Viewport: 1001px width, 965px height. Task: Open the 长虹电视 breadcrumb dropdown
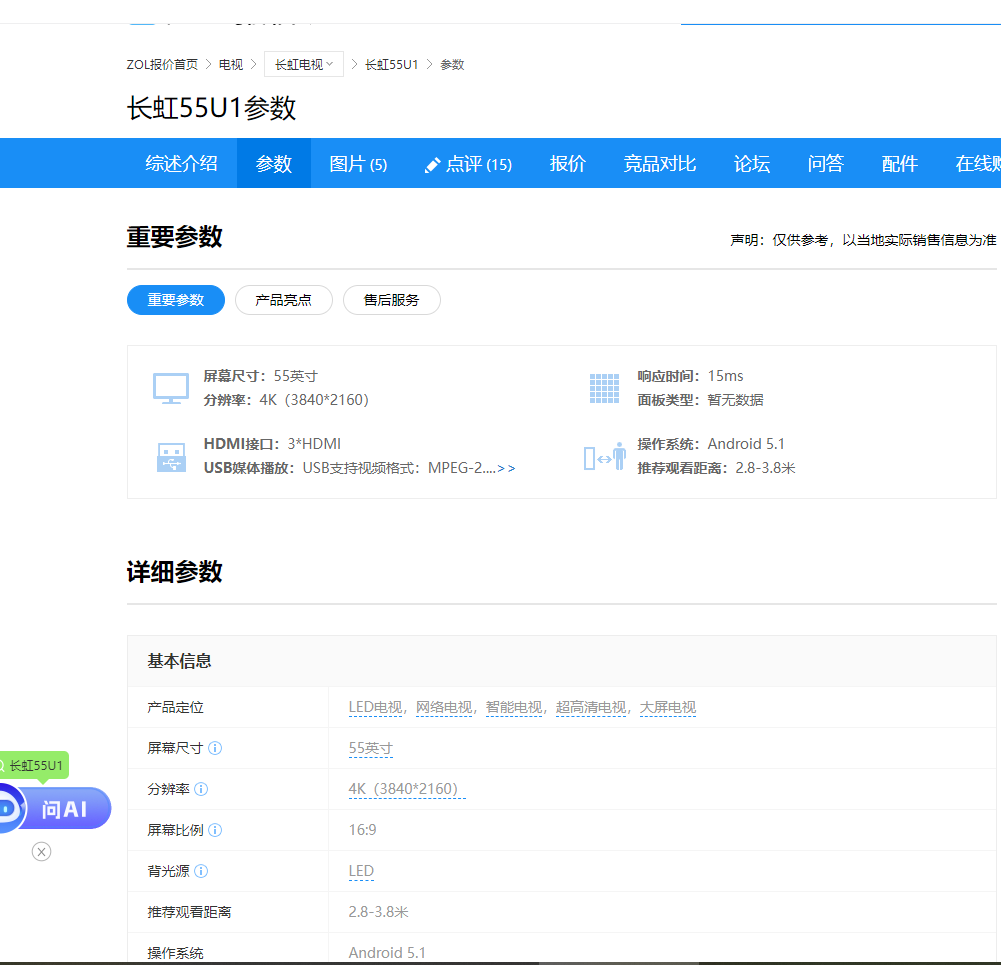304,64
